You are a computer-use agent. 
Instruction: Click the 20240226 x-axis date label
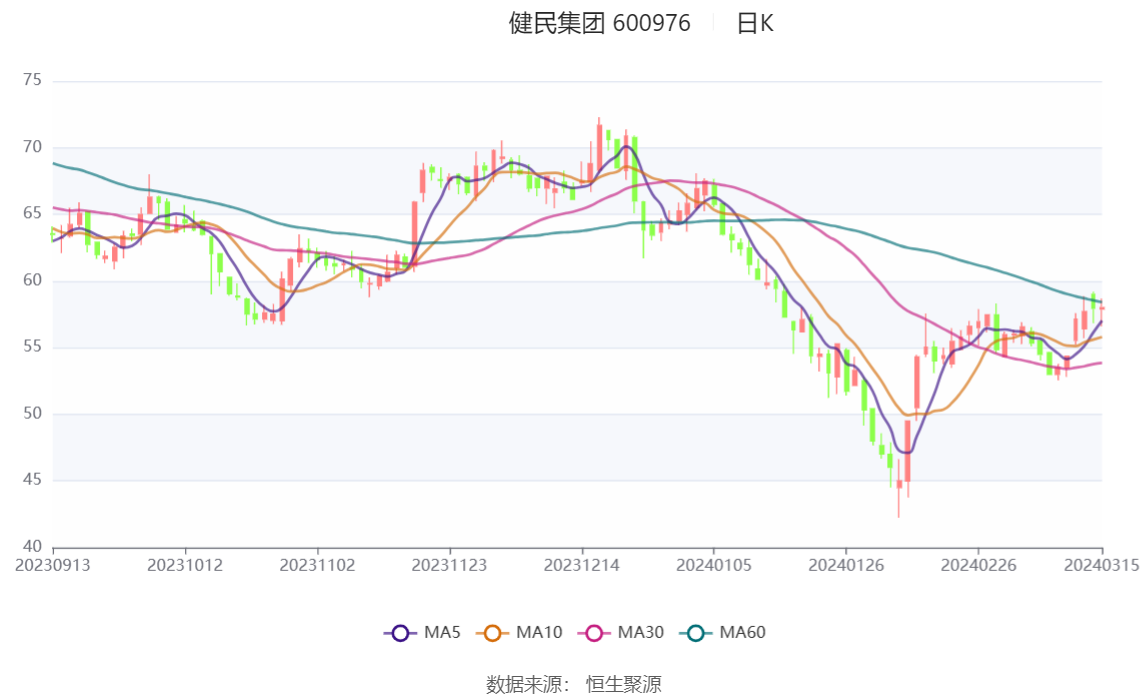point(978,566)
